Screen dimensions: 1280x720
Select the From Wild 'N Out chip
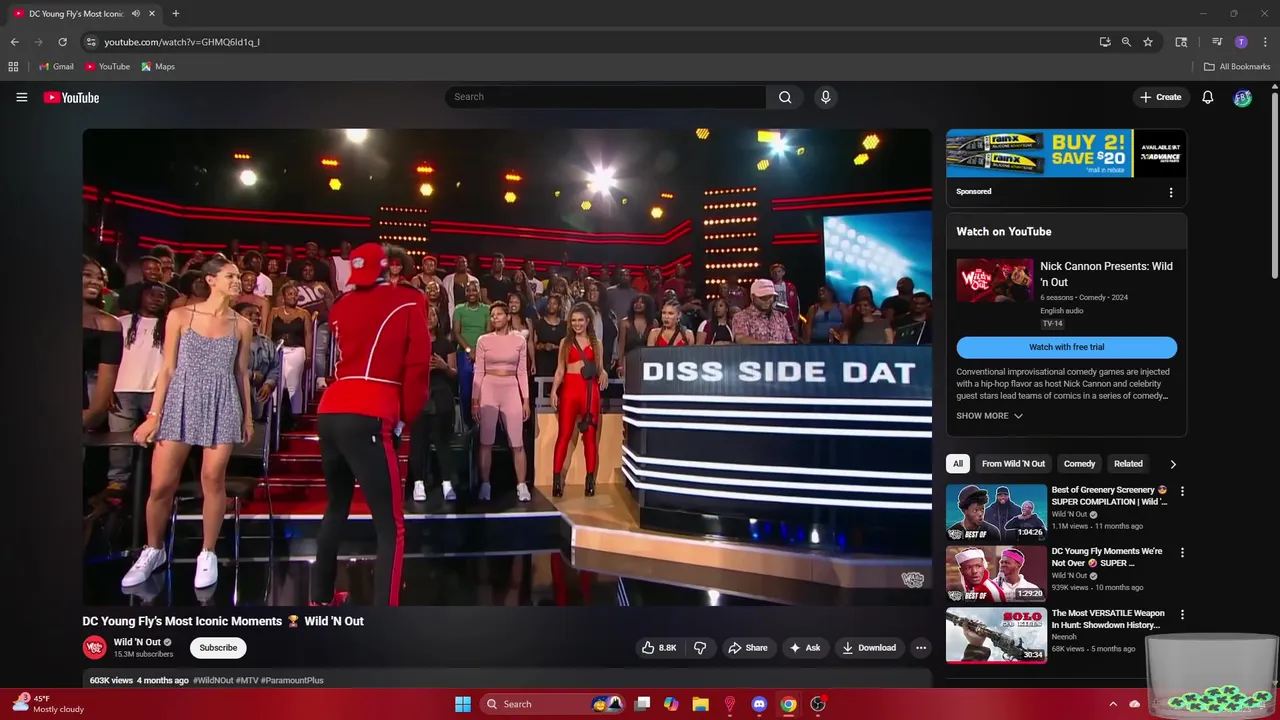[1013, 464]
